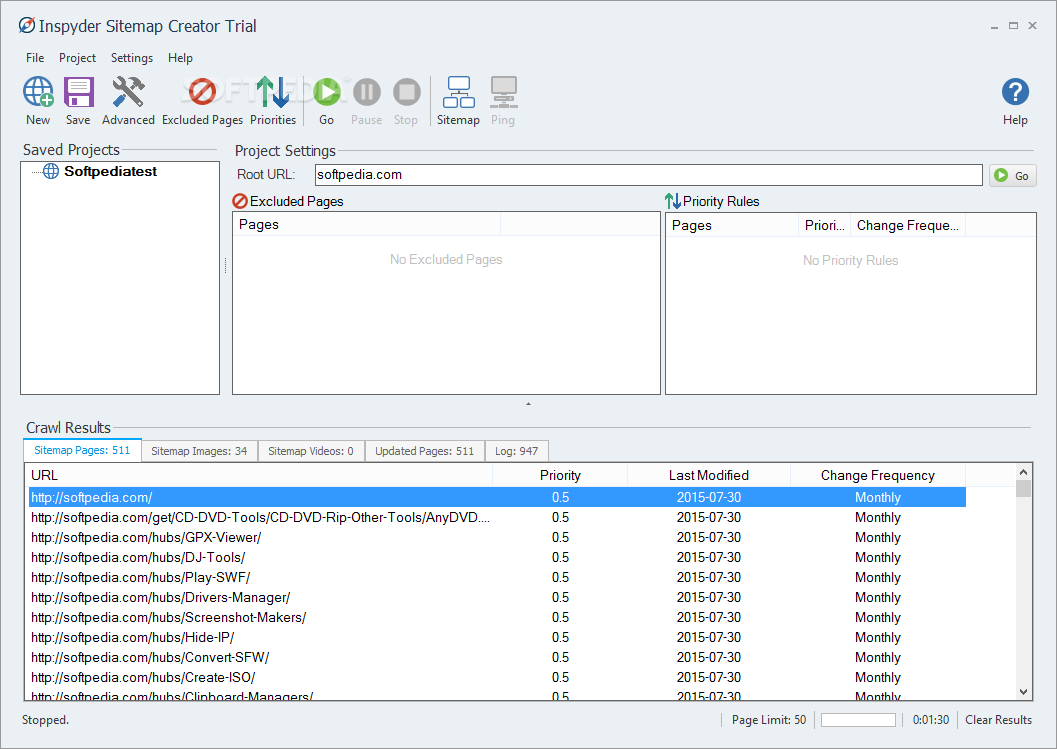Click Page Limit: 50 in status bar
Viewport: 1057px width, 749px height.
click(769, 720)
